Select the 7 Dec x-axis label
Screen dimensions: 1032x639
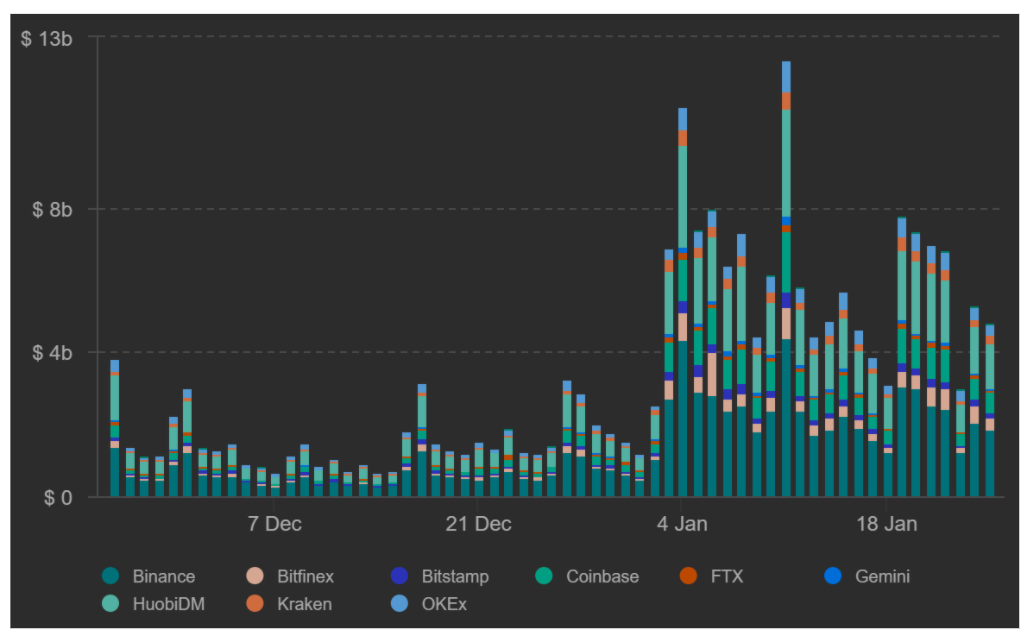click(274, 524)
